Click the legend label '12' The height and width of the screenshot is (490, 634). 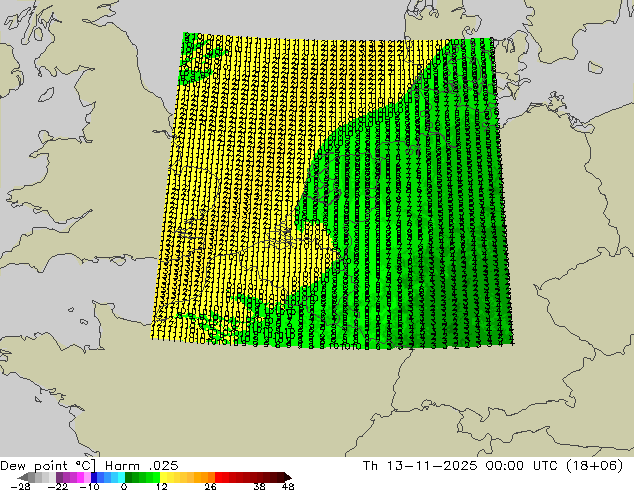(162, 486)
